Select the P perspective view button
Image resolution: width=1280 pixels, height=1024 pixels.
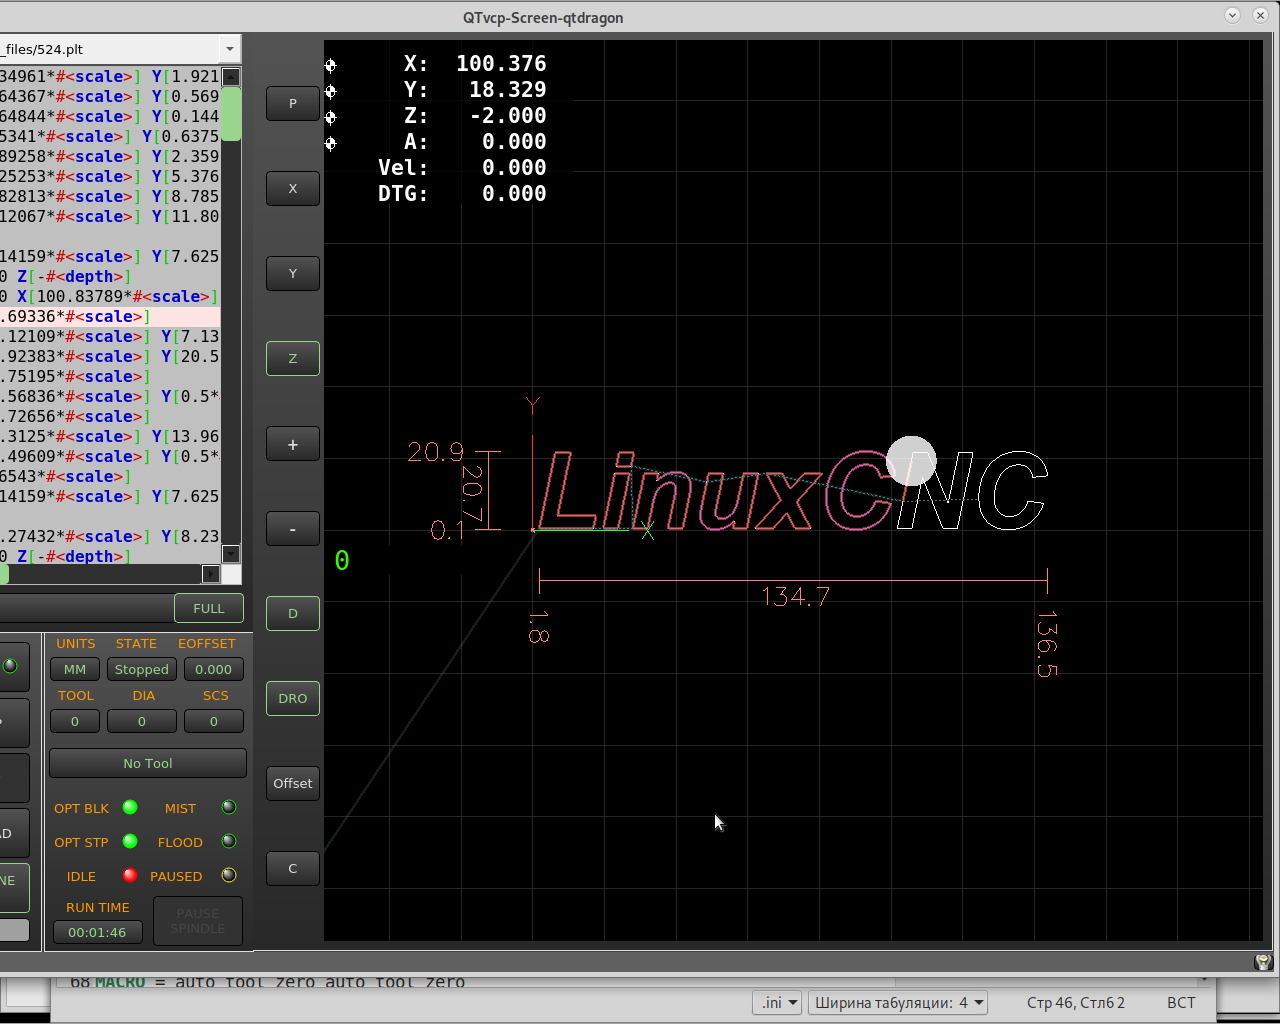[293, 103]
